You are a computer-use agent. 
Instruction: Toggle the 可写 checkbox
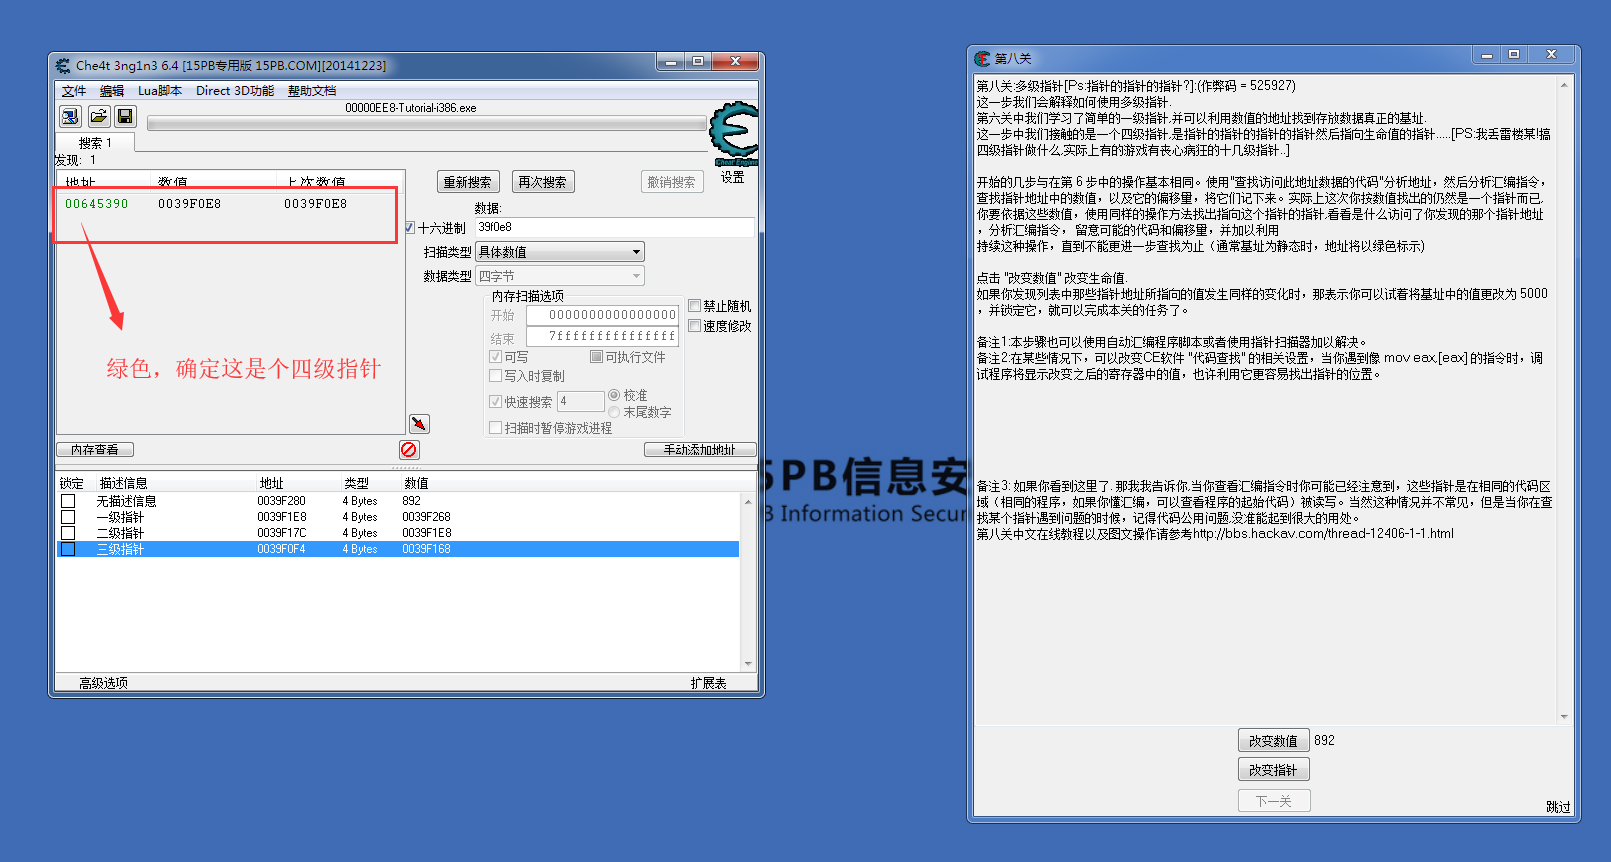click(x=495, y=357)
